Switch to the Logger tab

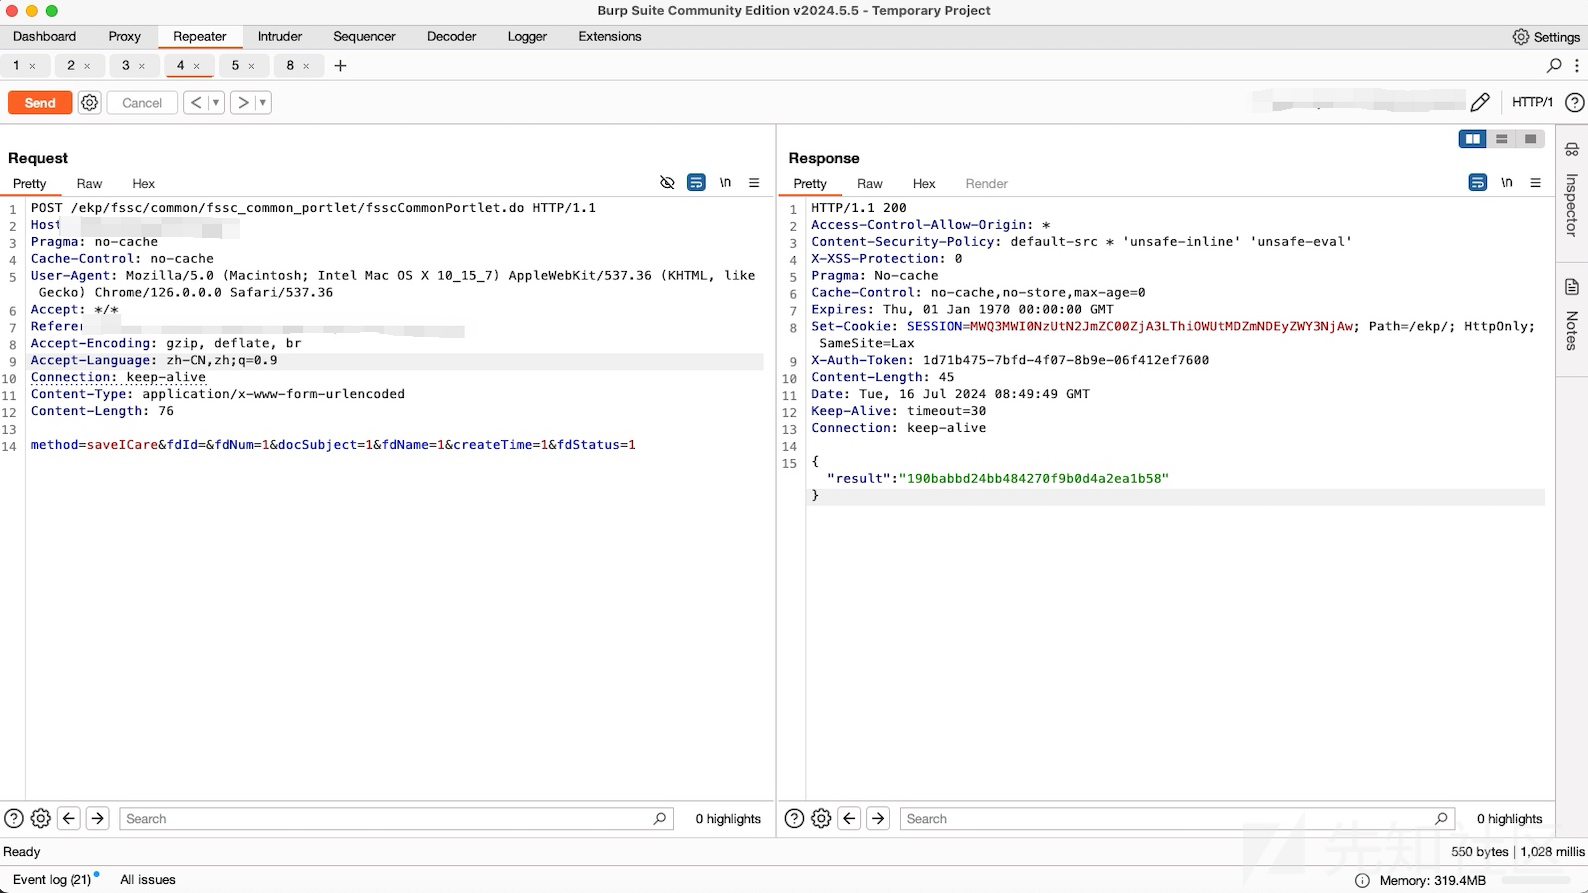pyautogui.click(x=527, y=36)
